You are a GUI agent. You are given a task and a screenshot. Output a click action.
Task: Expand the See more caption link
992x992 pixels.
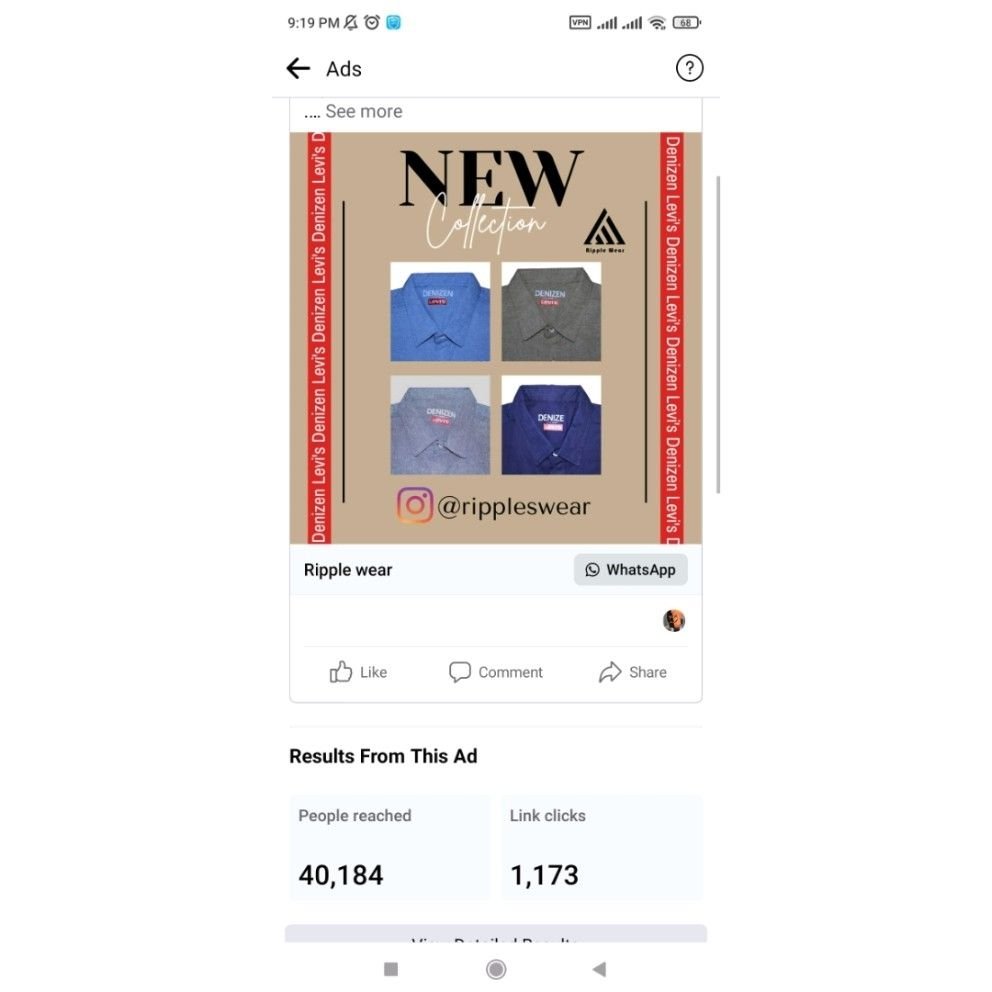point(364,111)
